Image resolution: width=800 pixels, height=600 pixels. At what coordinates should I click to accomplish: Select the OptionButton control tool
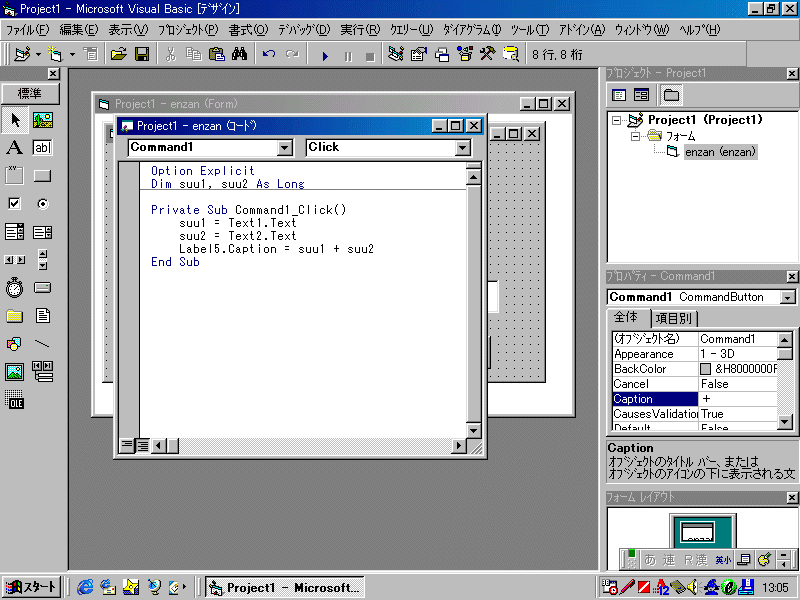click(43, 204)
